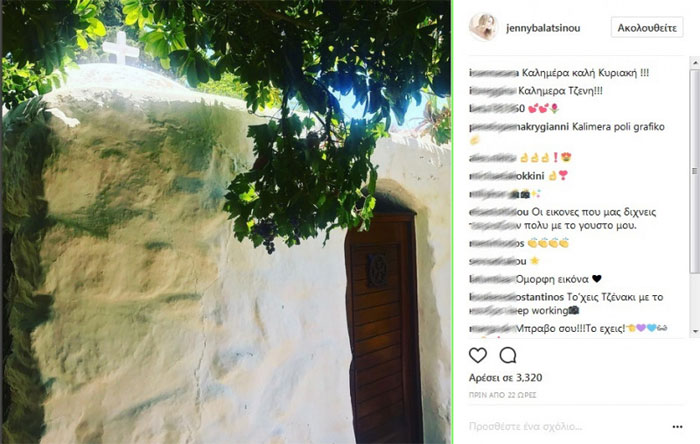Click the wooden door in the photo
The height and width of the screenshot is (444, 700).
pos(383,328)
